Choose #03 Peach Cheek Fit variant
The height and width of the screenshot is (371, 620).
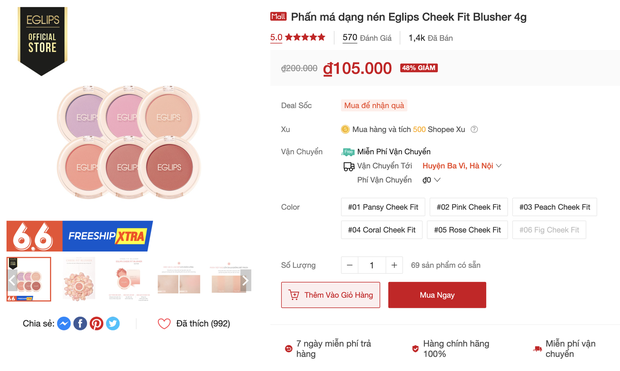(554, 207)
